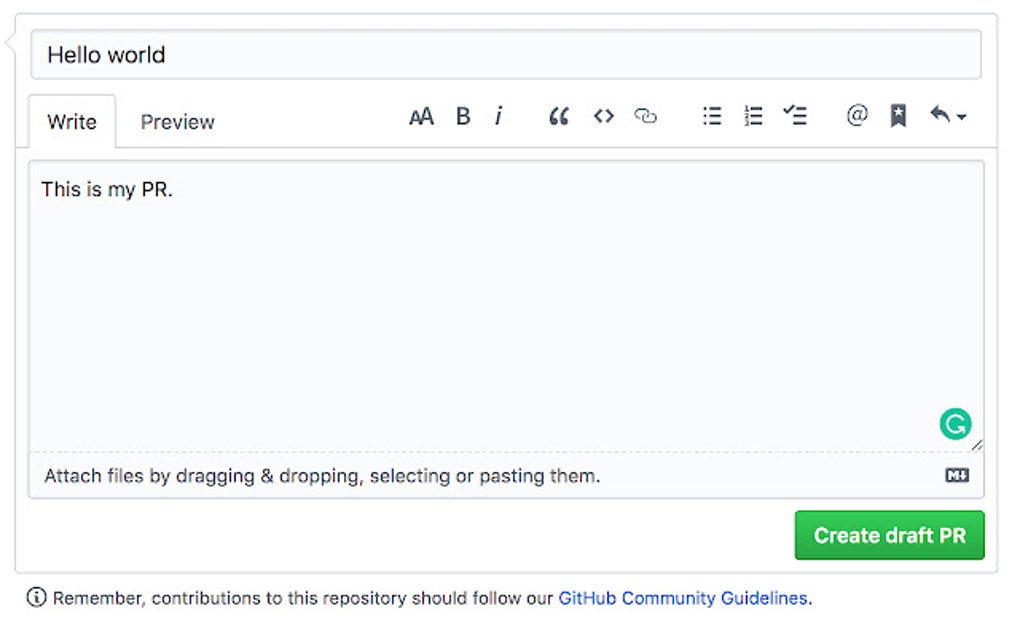The width and height of the screenshot is (1020, 638).
Task: Switch to the Preview tab
Action: tap(177, 121)
